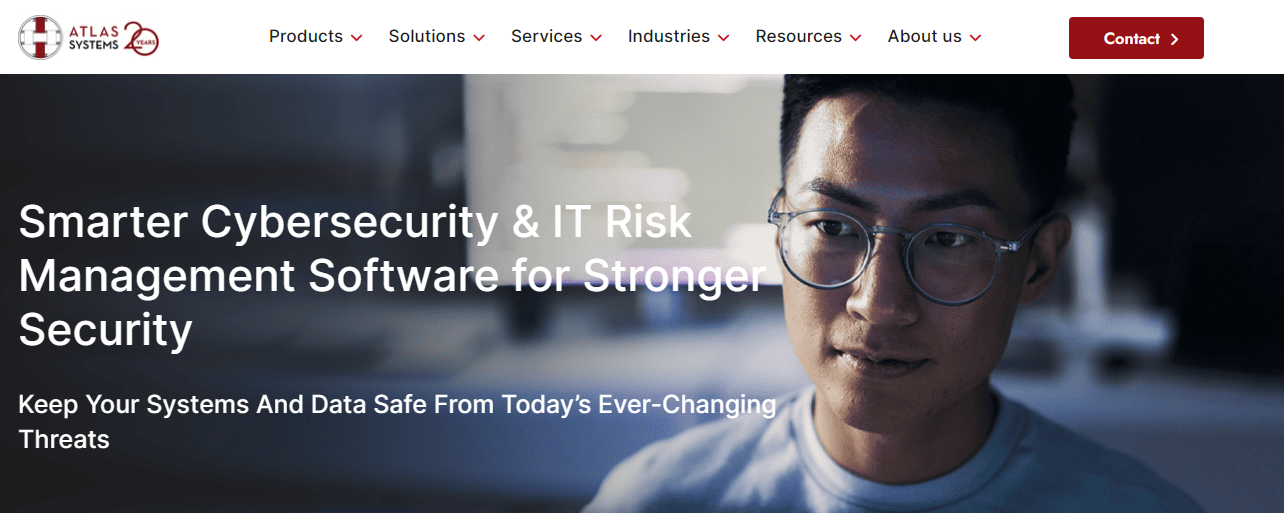
Task: Click the red chevron beside Services
Action: (x=596, y=38)
